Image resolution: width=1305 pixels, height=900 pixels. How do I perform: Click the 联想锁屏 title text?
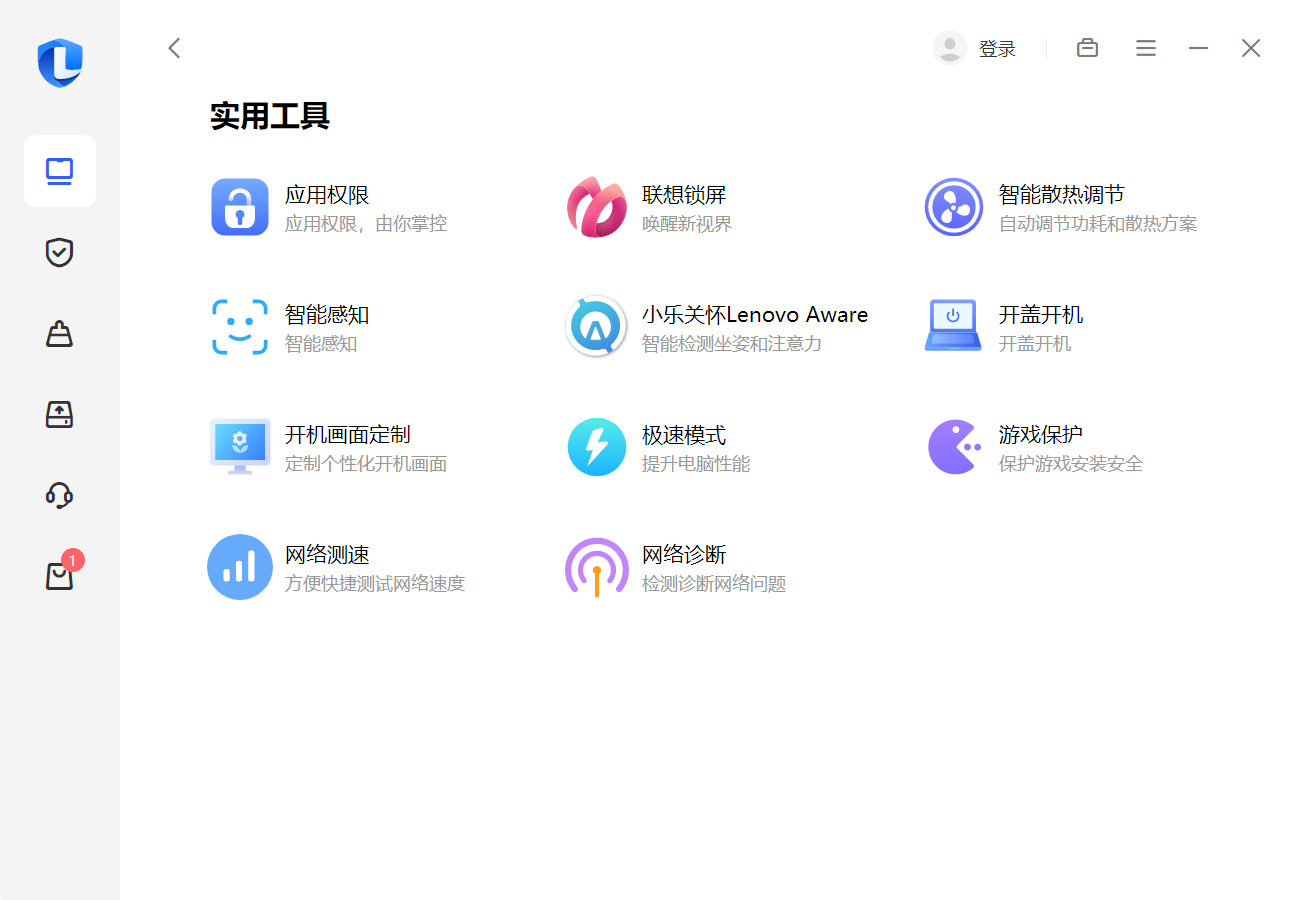[x=684, y=195]
